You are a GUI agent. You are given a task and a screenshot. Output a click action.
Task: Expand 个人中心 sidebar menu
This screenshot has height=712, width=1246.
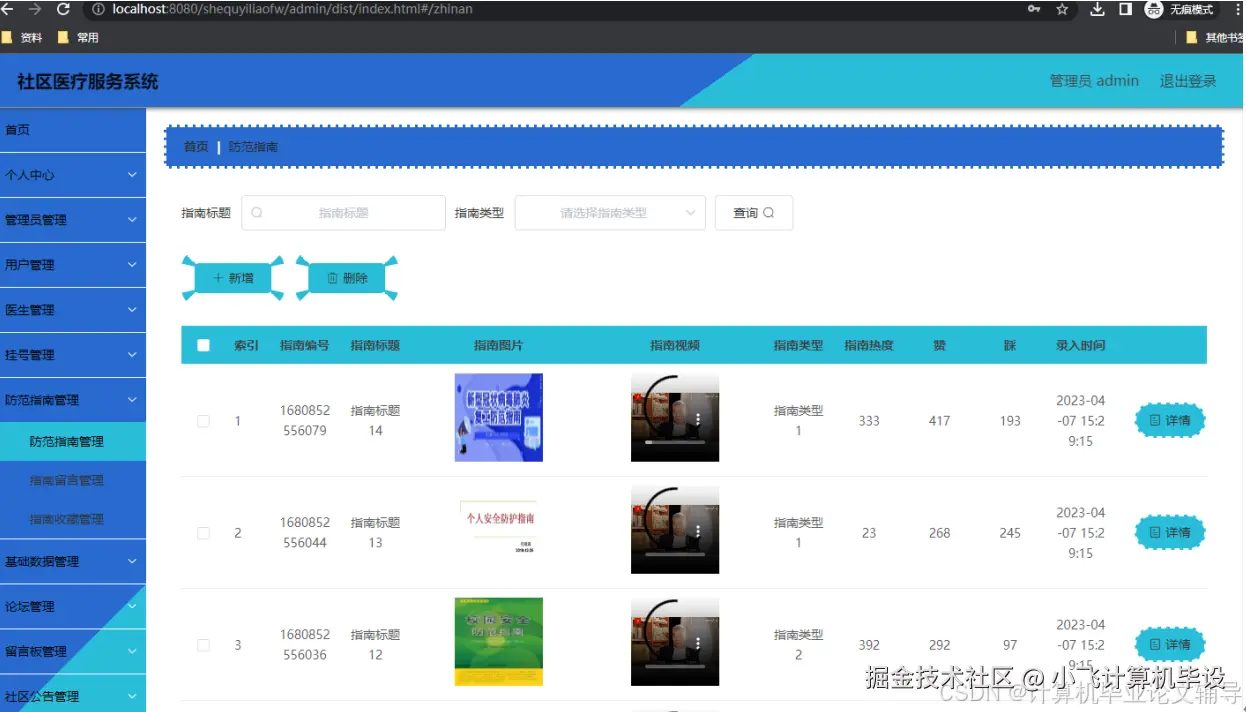73,175
